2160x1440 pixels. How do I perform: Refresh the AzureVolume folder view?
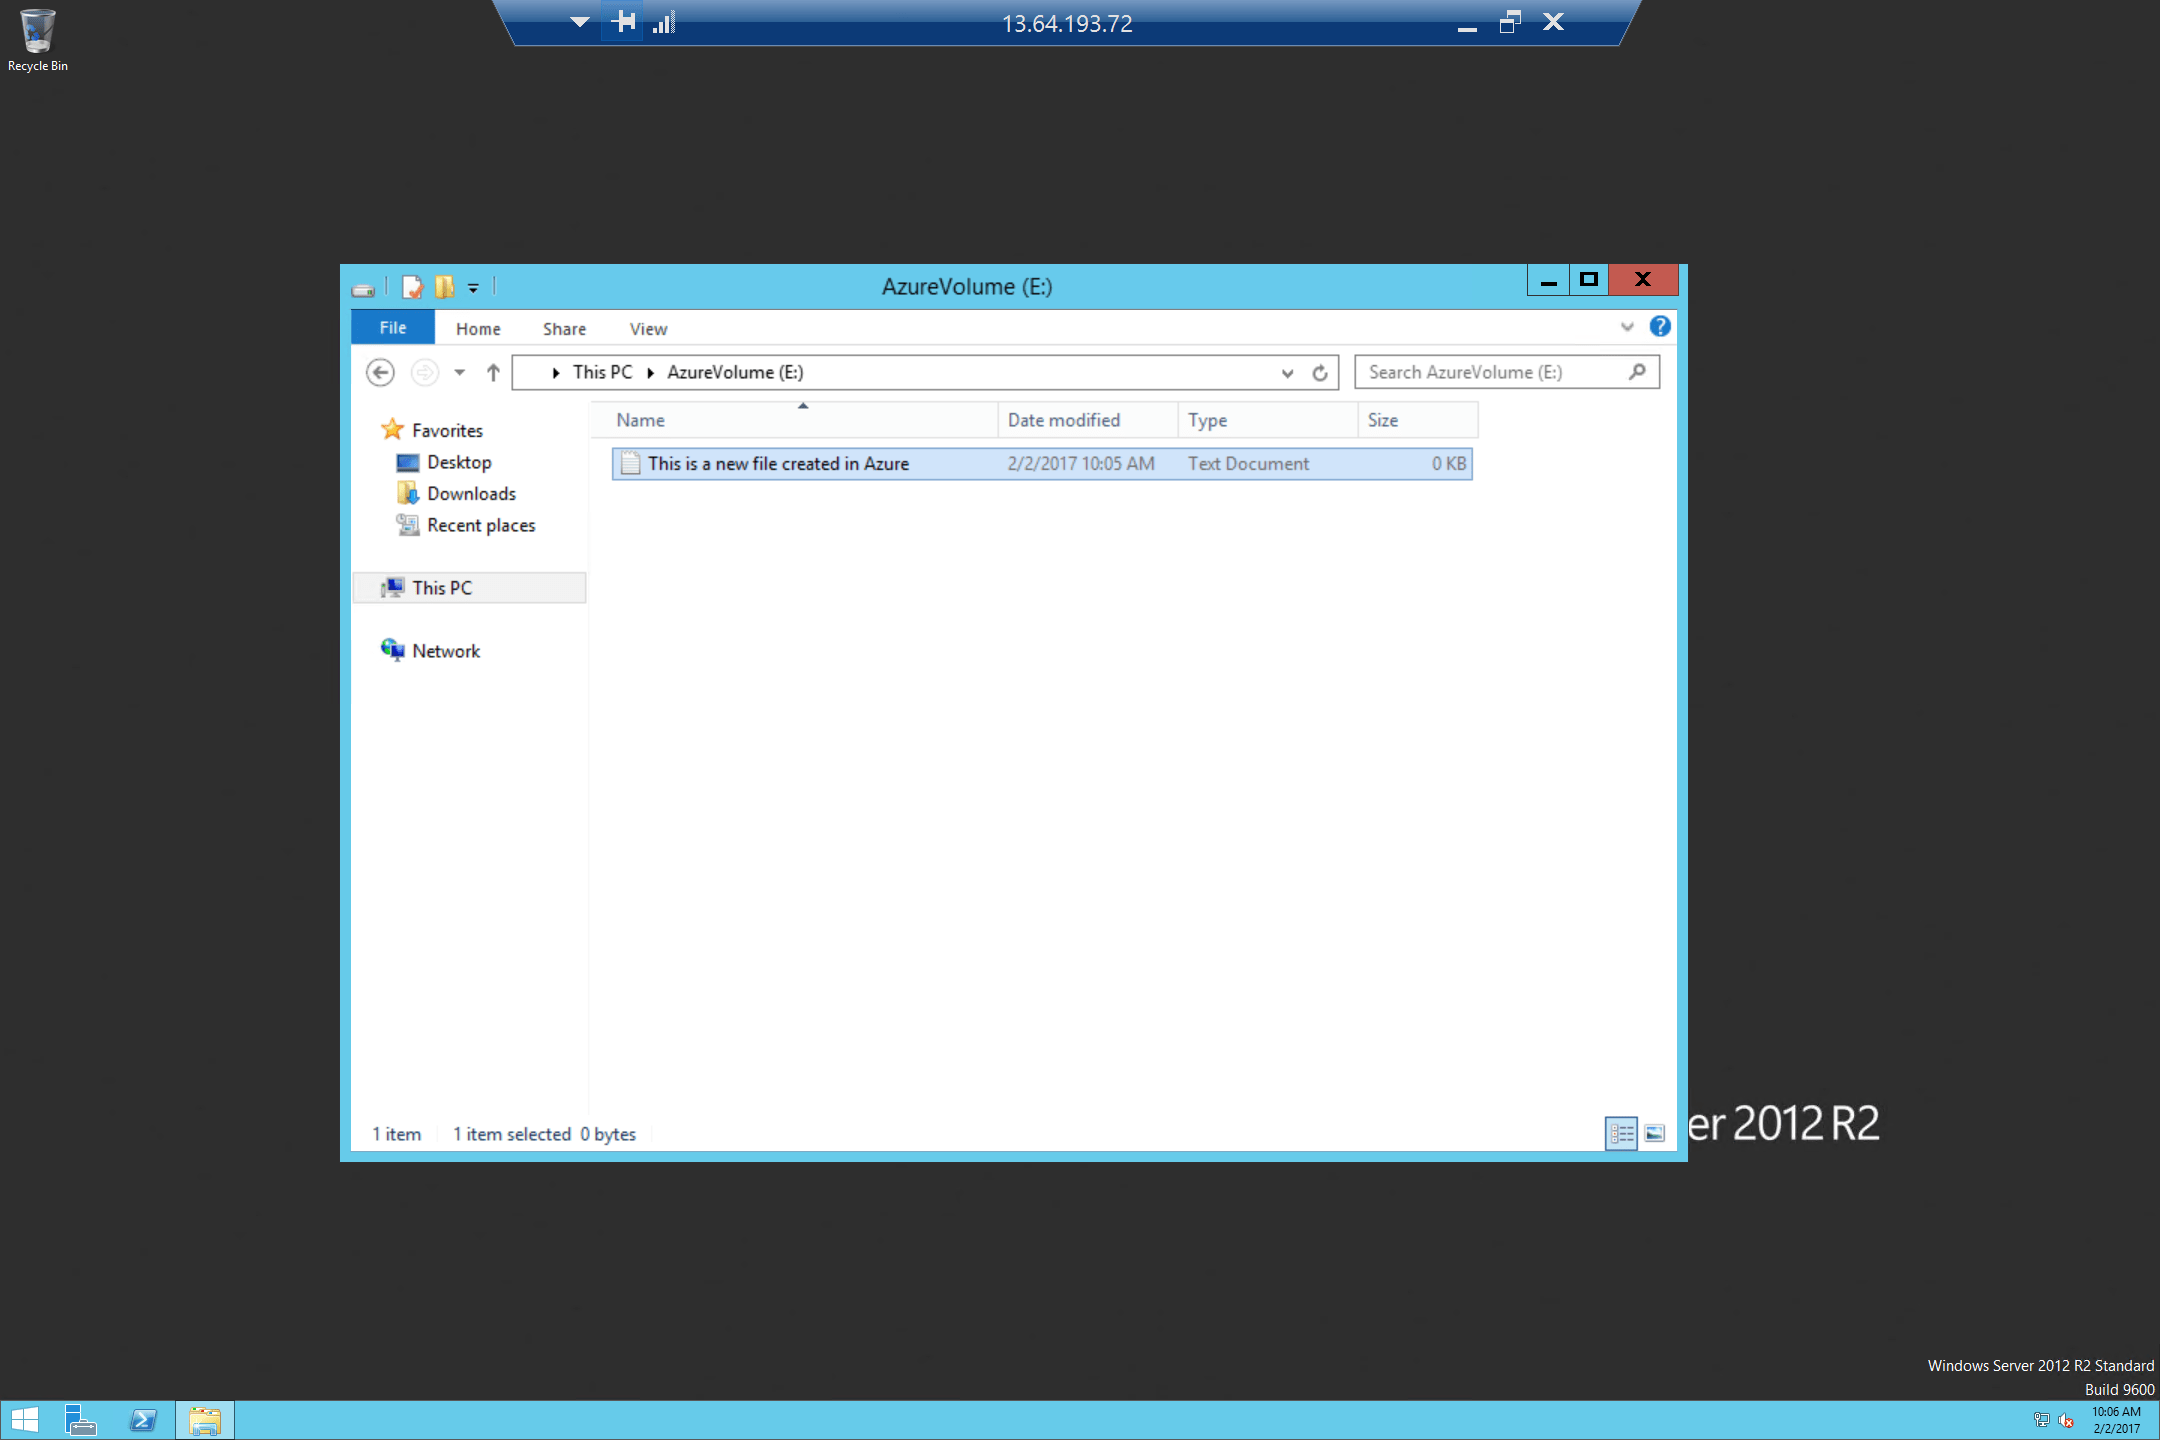pyautogui.click(x=1320, y=372)
